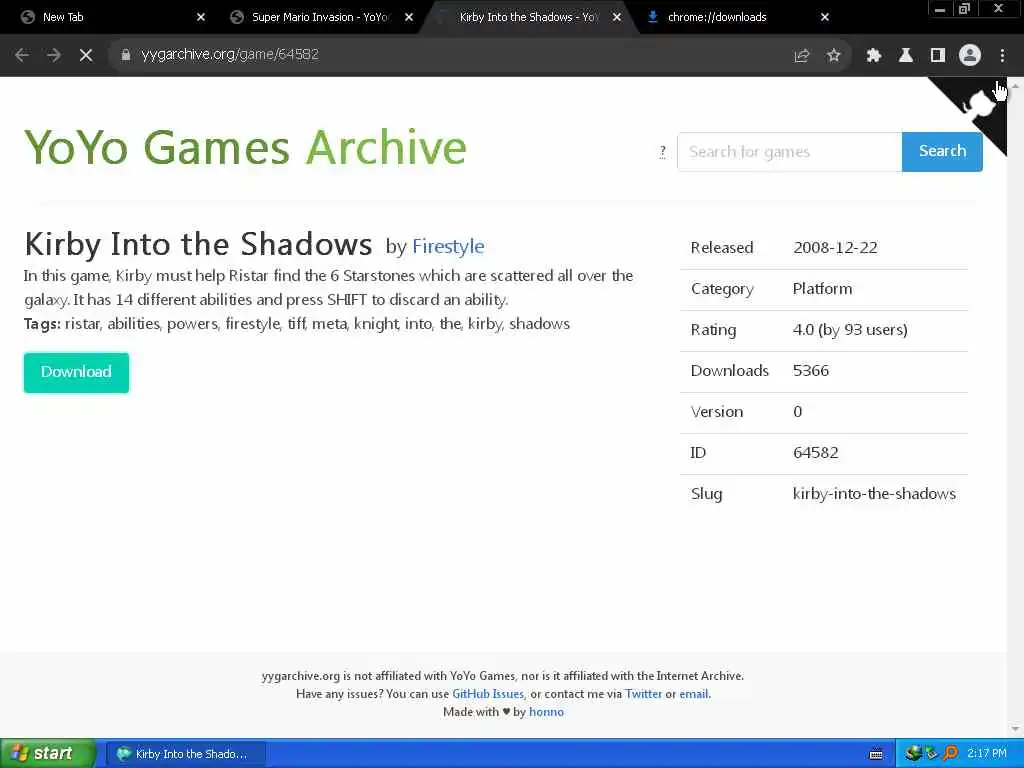
Task: Click the browser back arrow
Action: click(x=22, y=56)
